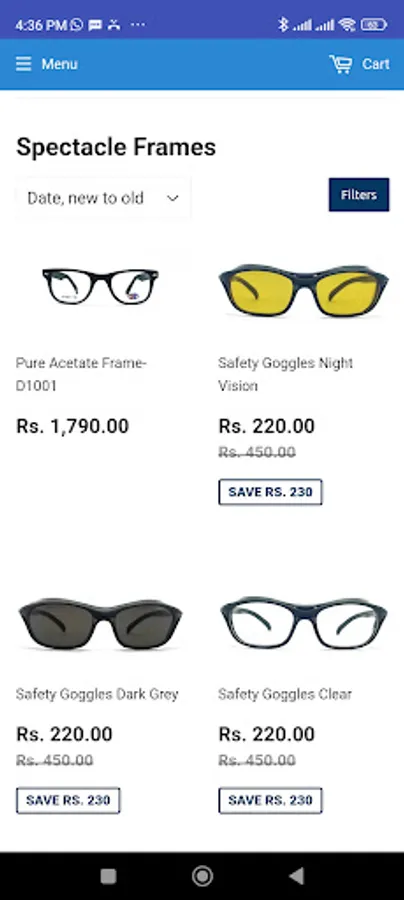Viewport: 404px width, 900px height.
Task: View the clear safety goggles image
Action: click(x=304, y=623)
